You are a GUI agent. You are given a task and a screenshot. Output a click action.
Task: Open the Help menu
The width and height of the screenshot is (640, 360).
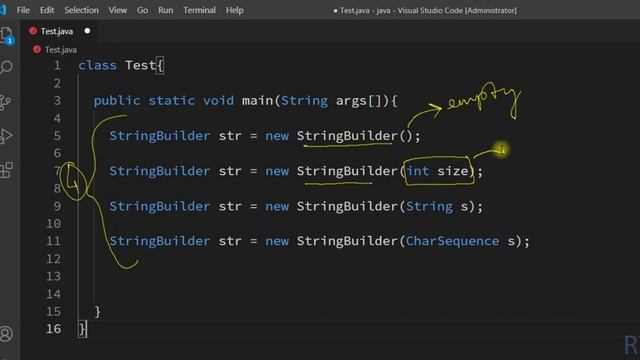235,10
